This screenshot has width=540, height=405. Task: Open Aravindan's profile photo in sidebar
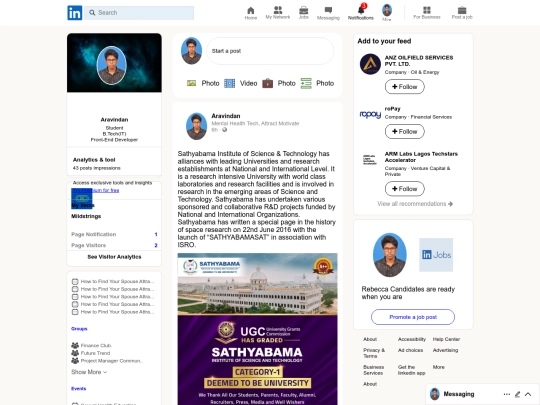click(x=111, y=65)
